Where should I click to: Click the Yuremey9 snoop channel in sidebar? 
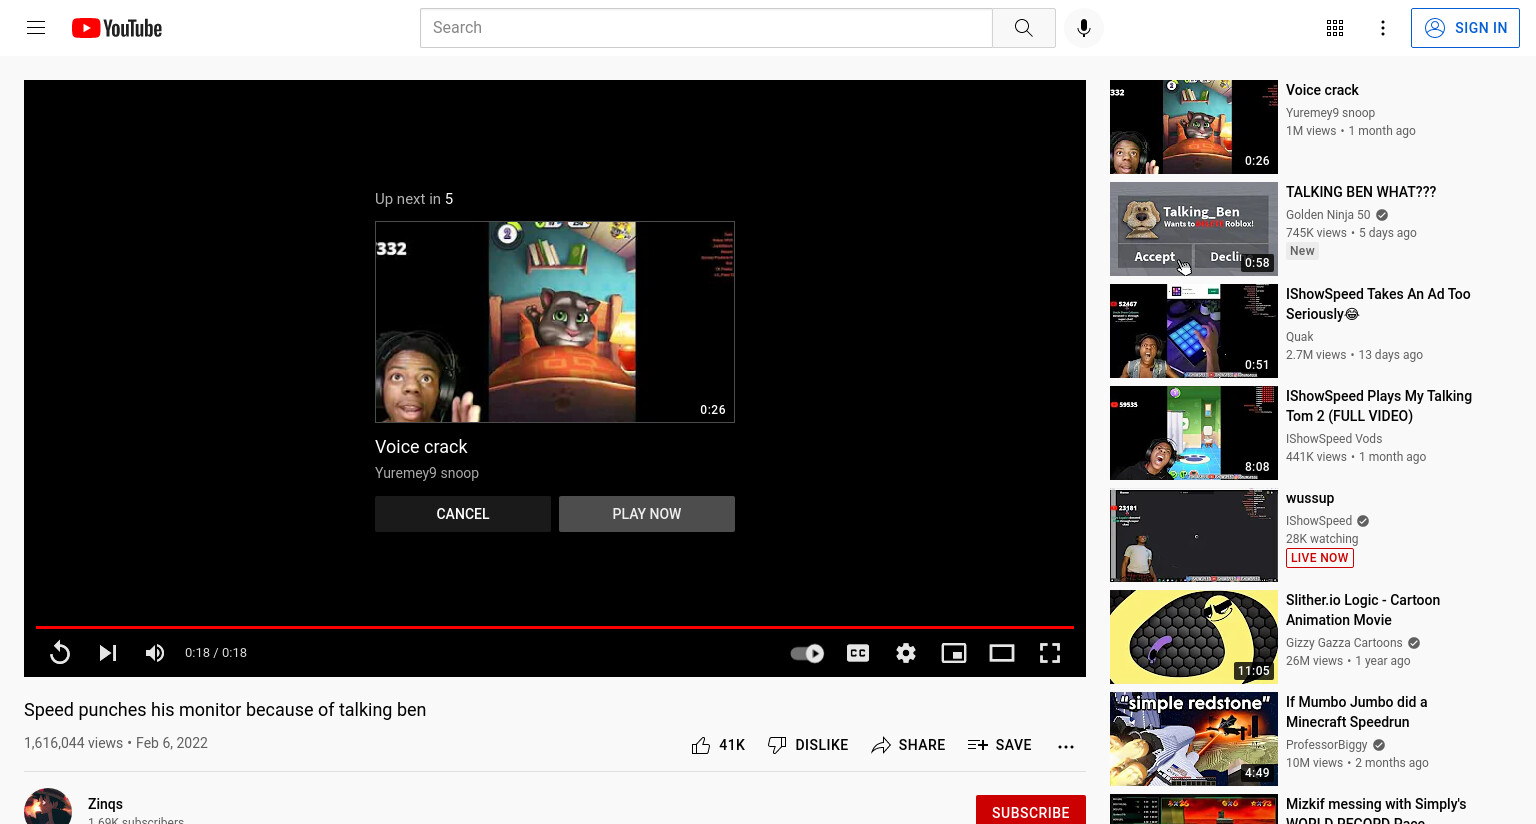(x=1330, y=113)
